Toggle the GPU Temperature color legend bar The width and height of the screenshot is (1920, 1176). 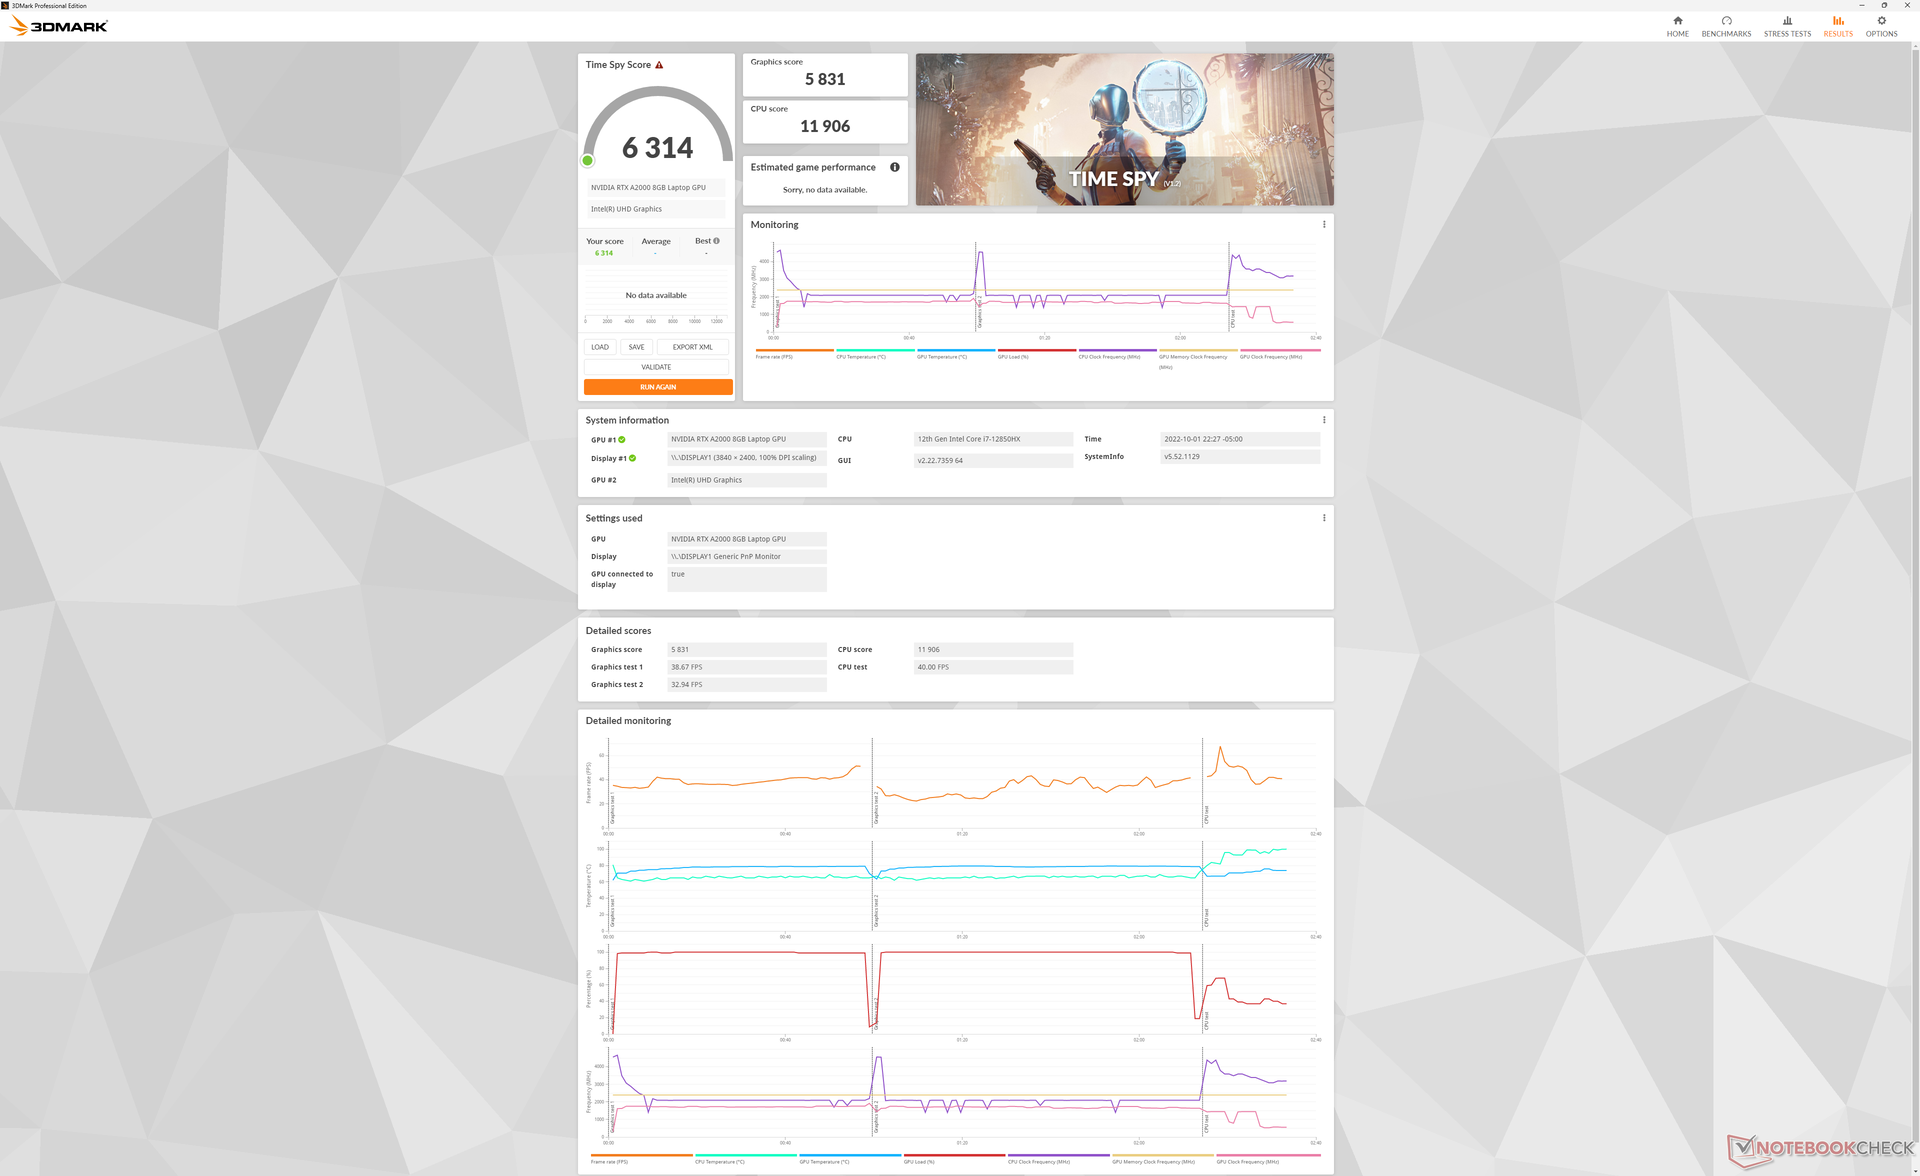(x=955, y=350)
